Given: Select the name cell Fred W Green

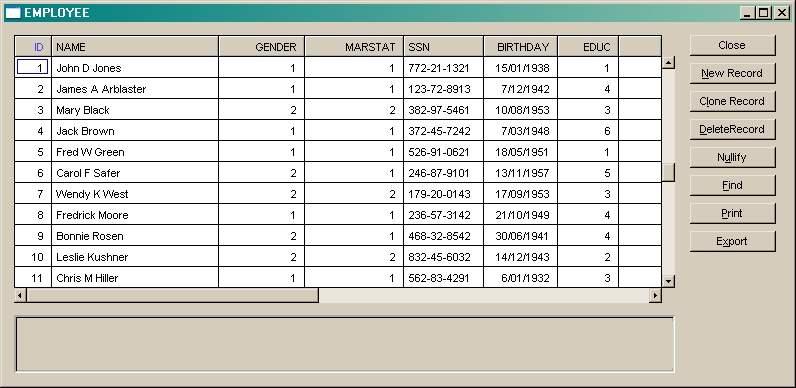Looking at the screenshot, I should [135, 152].
